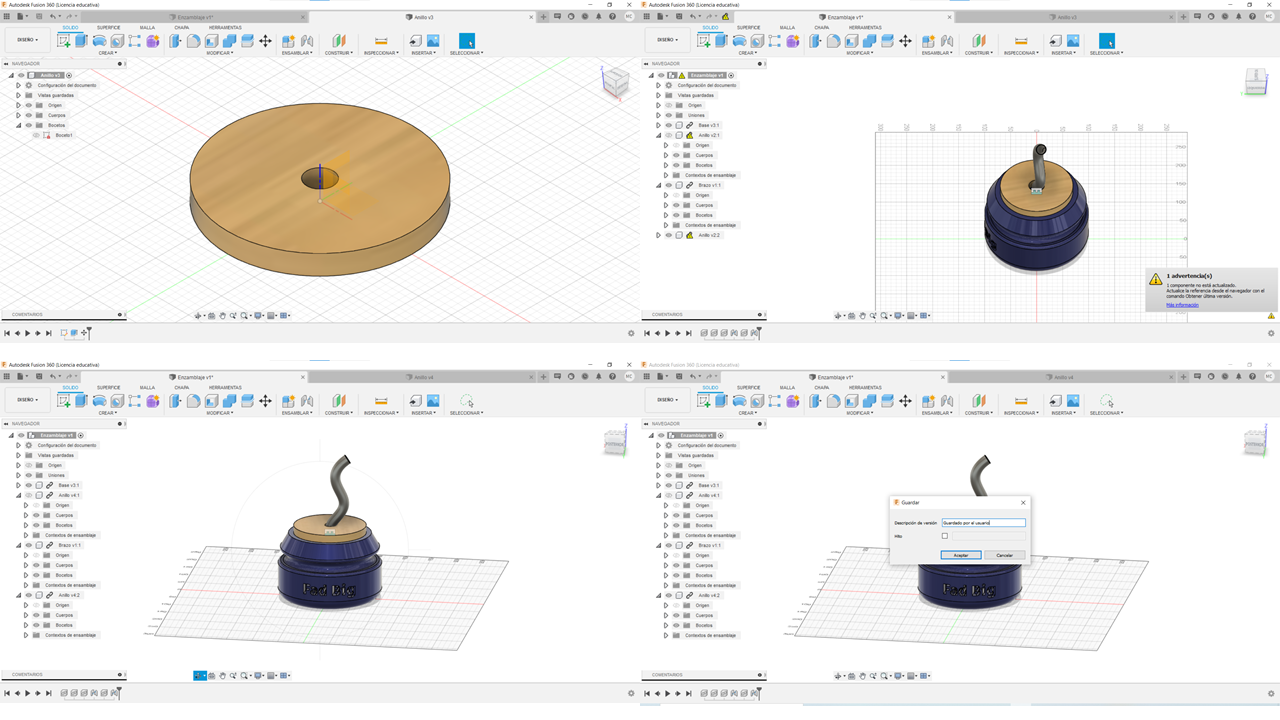Play the timeline in top-left window
The image size is (1280, 720).
27,333
